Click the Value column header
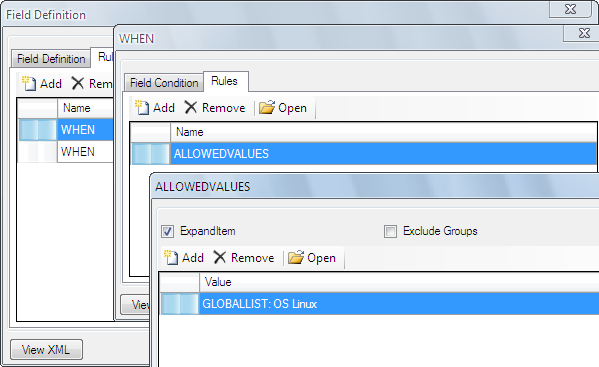 399,282
